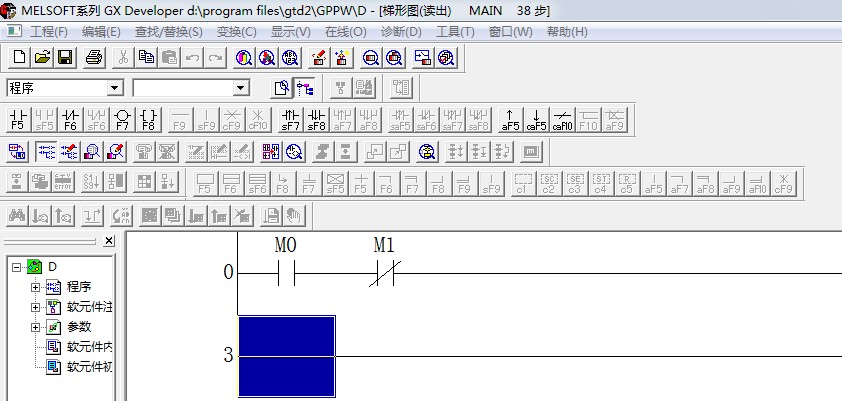Insert normally closed contact with F6 button

coord(70,120)
